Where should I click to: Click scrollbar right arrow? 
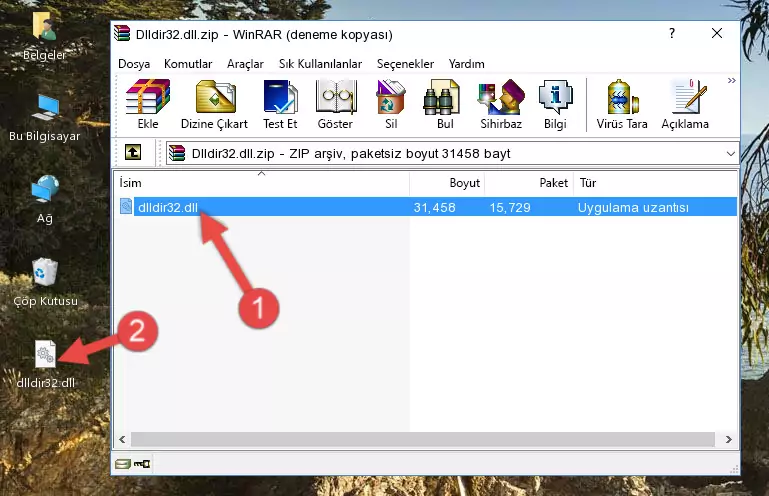[728, 440]
